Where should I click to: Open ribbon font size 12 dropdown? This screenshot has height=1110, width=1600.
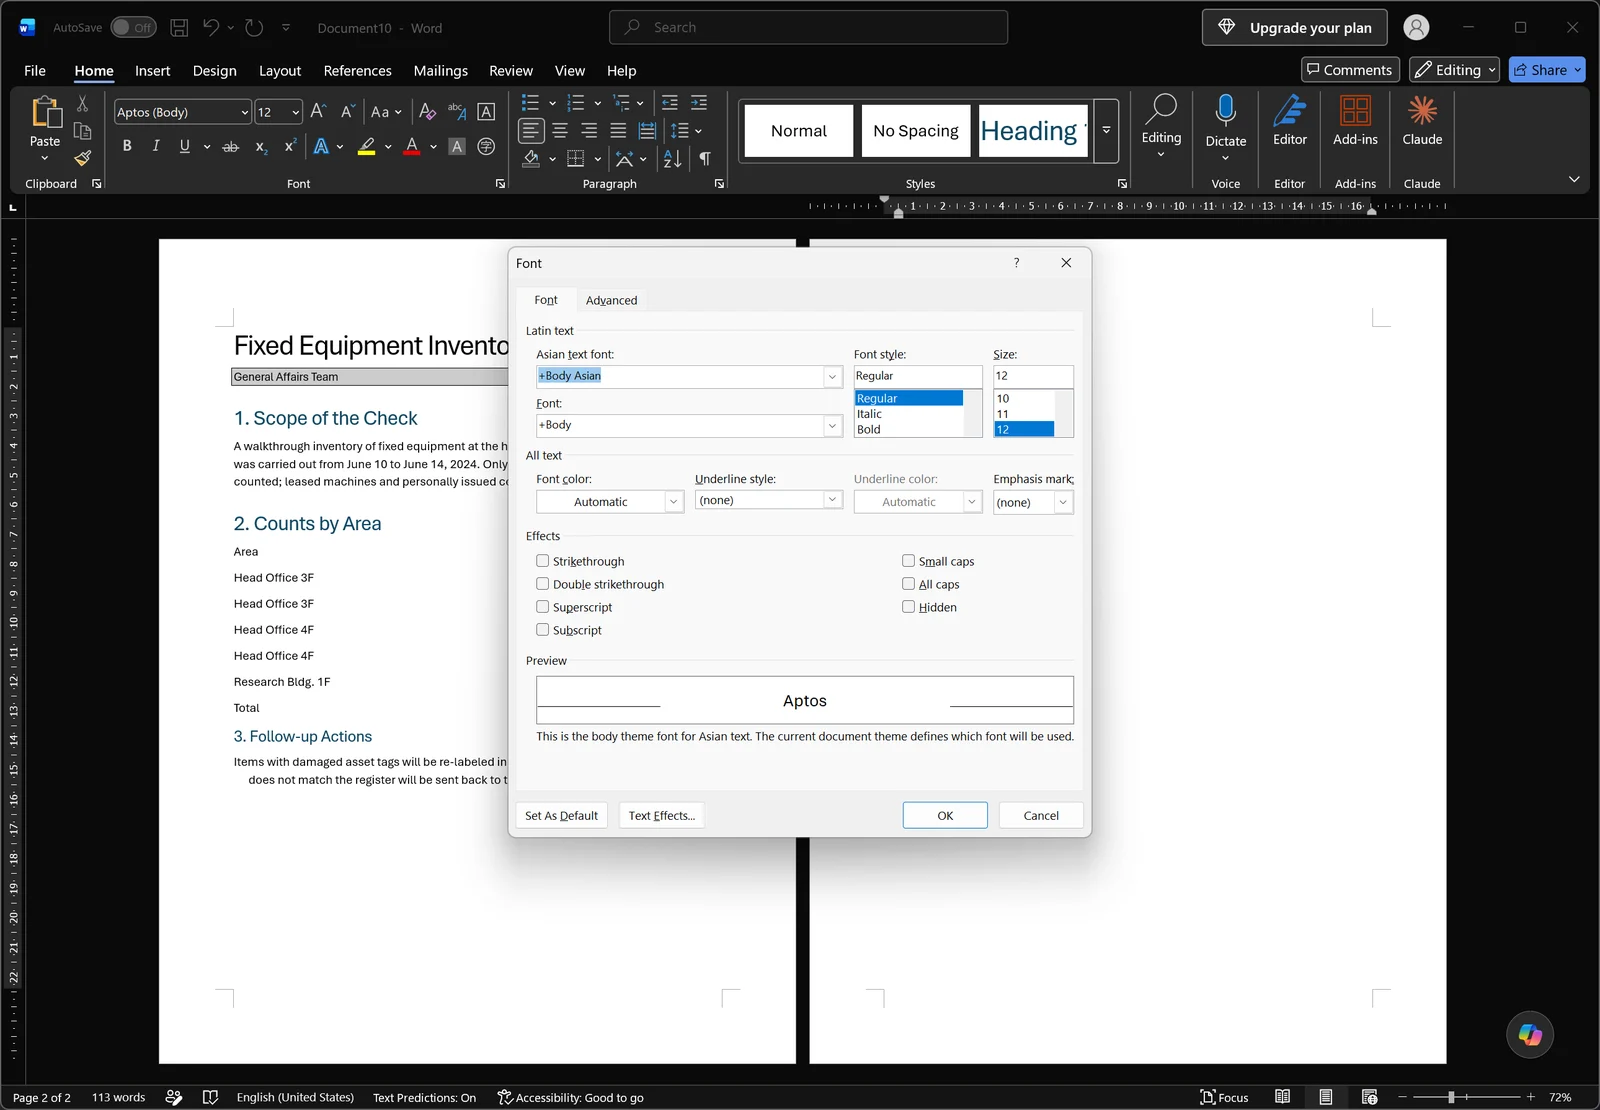(x=295, y=112)
